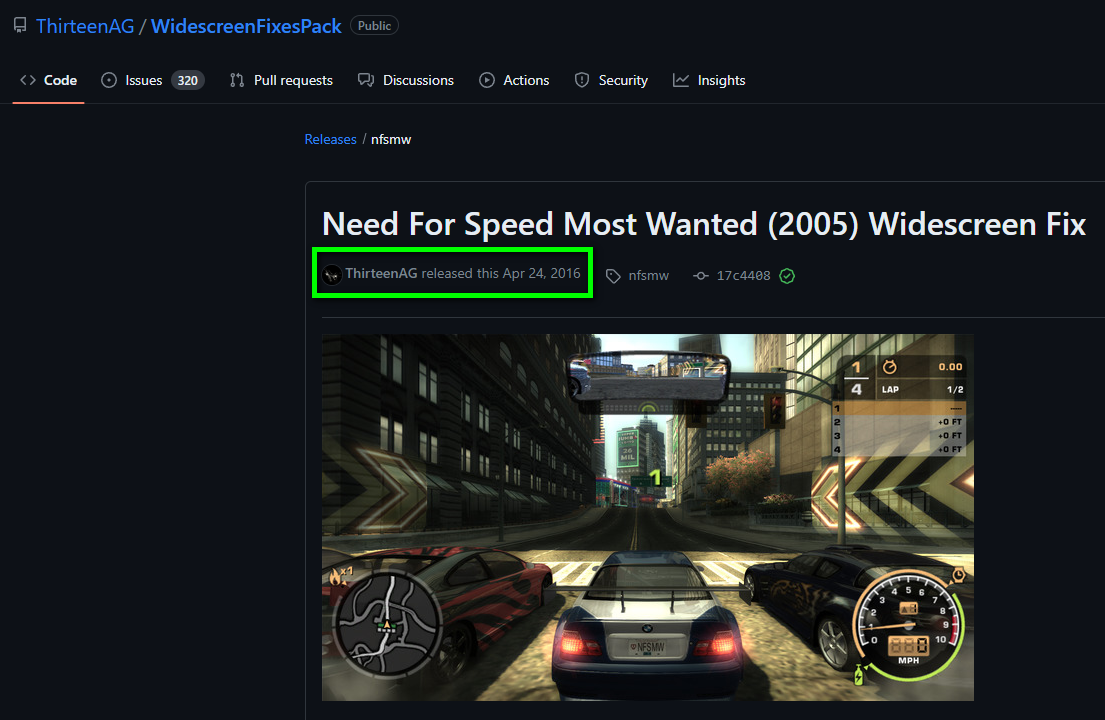Click the Discussions speech-bubble icon
The height and width of the screenshot is (720, 1105).
coord(366,80)
